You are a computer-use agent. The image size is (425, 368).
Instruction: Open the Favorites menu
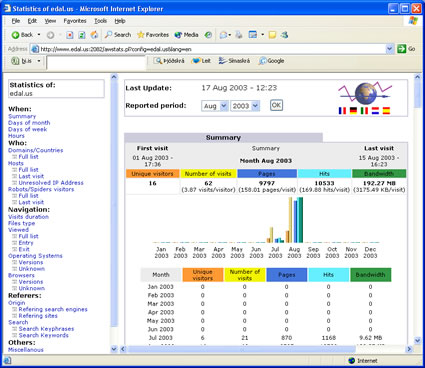75,21
